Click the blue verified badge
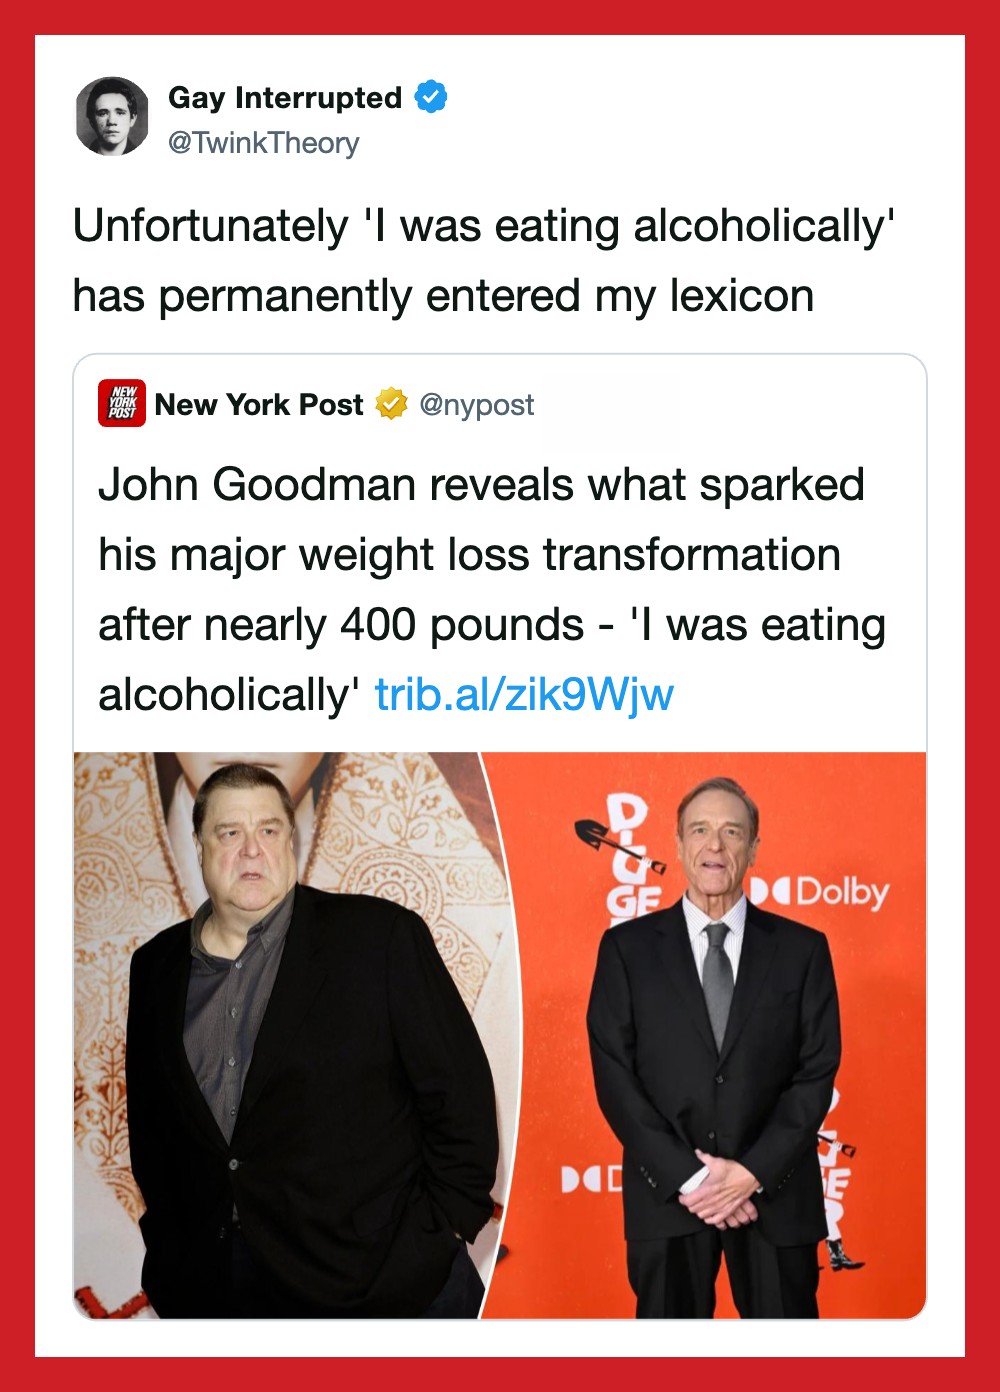Screen dimensions: 1000x1392 tap(431, 97)
